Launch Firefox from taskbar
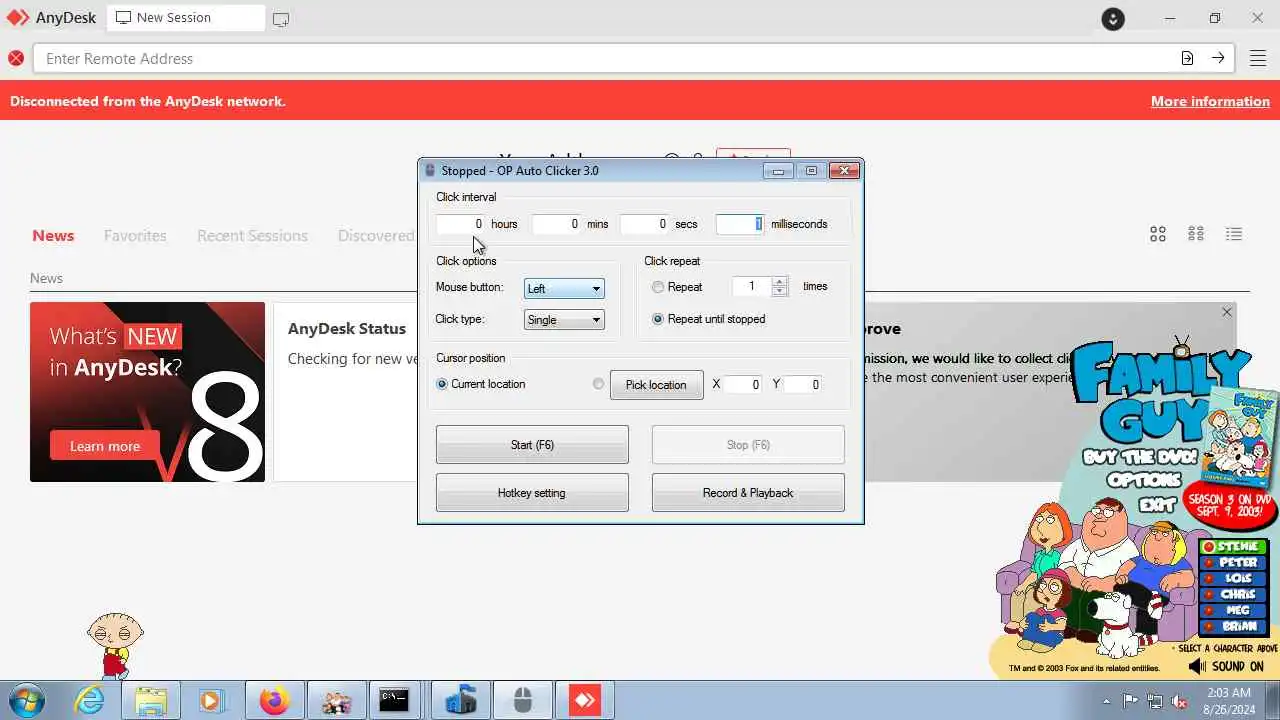The height and width of the screenshot is (720, 1280). click(x=274, y=700)
